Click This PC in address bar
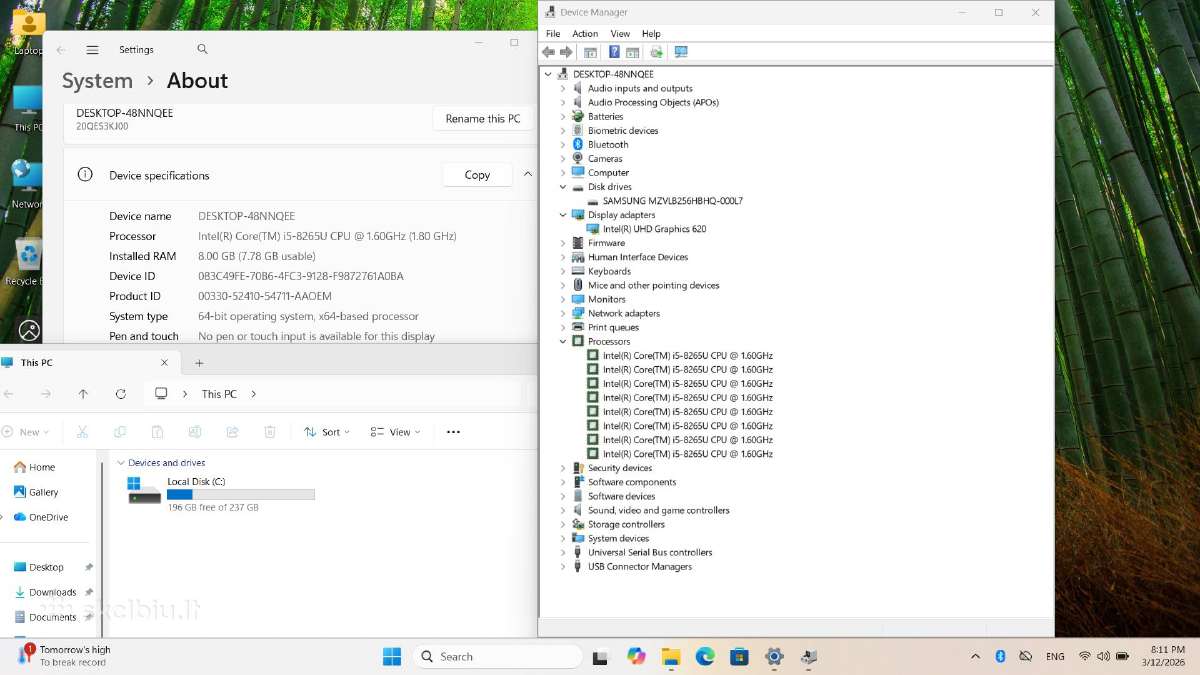The width and height of the screenshot is (1200, 675). click(x=219, y=394)
